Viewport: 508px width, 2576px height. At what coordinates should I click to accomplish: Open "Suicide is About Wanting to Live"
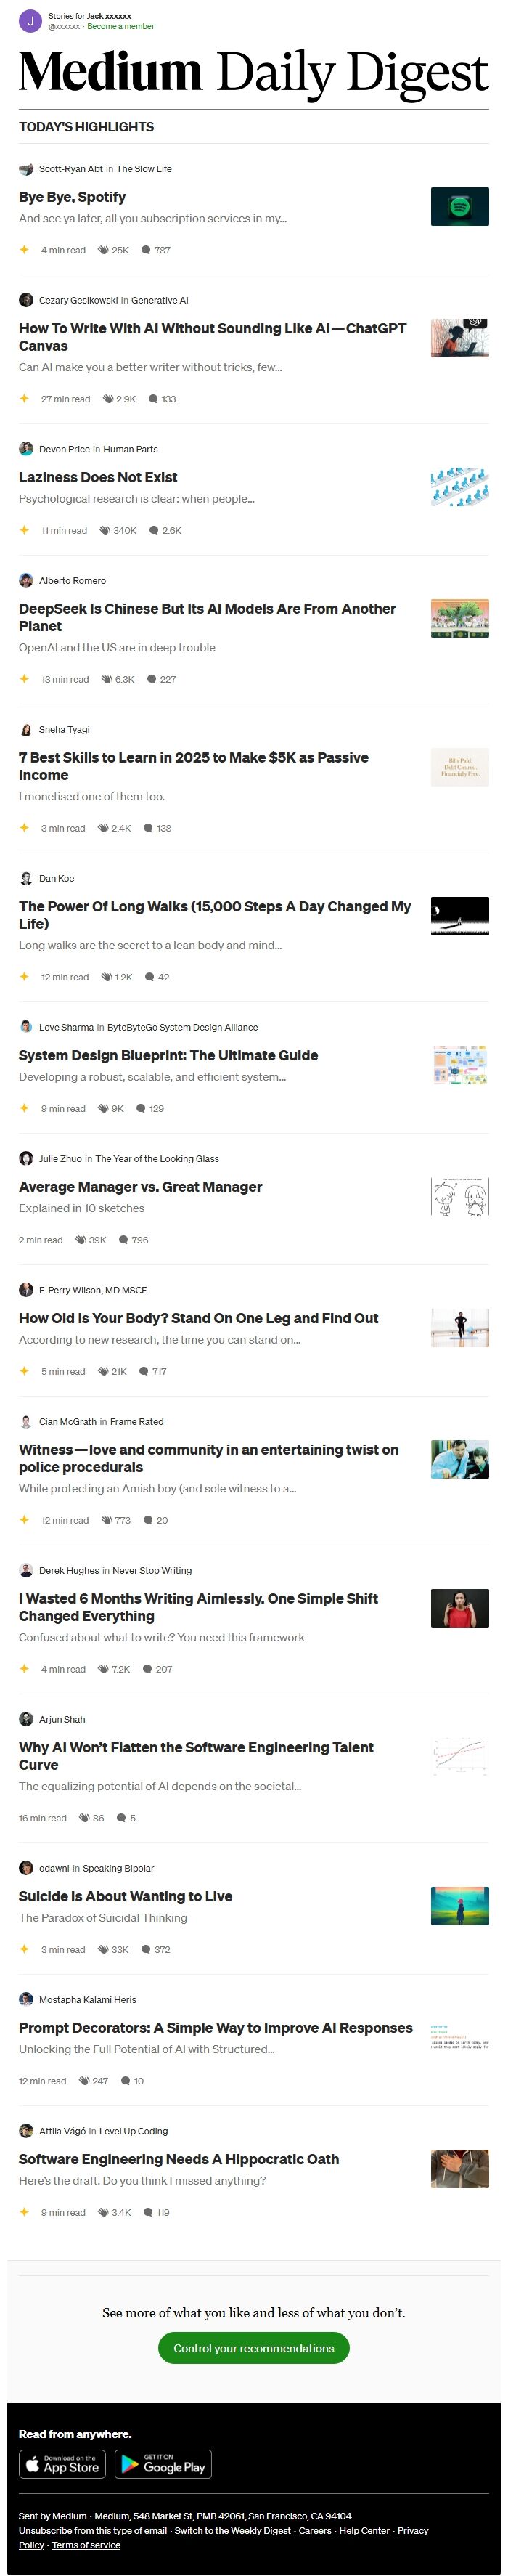coord(125,1896)
